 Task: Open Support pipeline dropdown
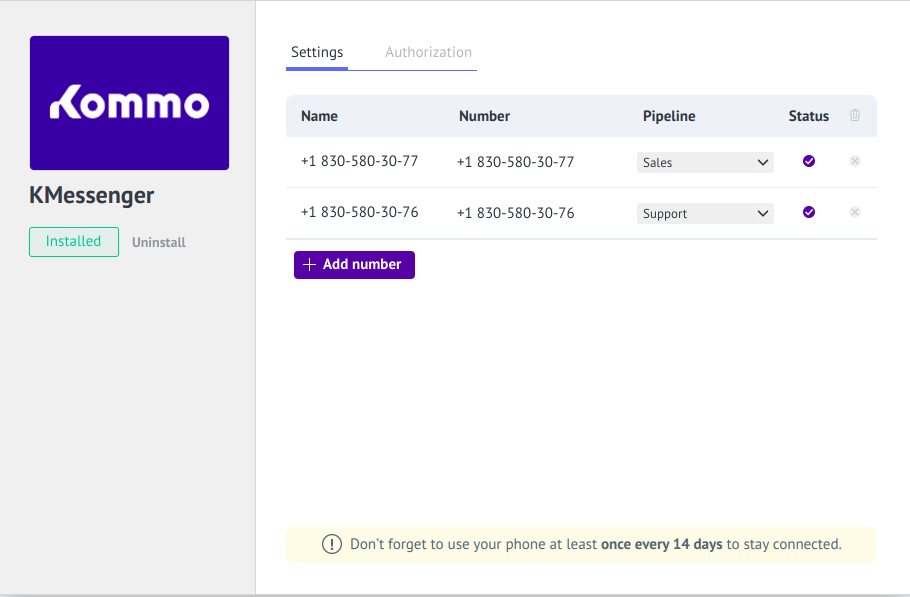click(705, 214)
